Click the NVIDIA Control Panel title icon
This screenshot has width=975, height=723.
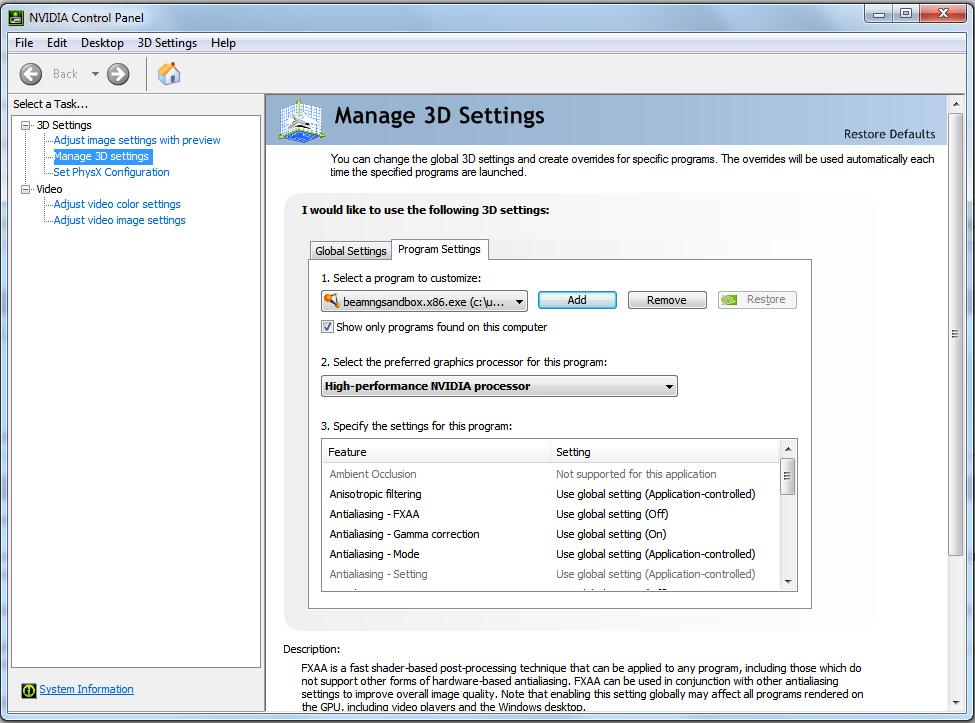click(x=16, y=17)
